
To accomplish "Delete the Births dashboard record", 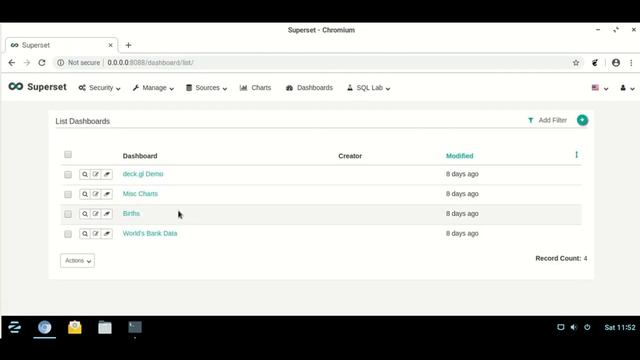I will [107, 214].
